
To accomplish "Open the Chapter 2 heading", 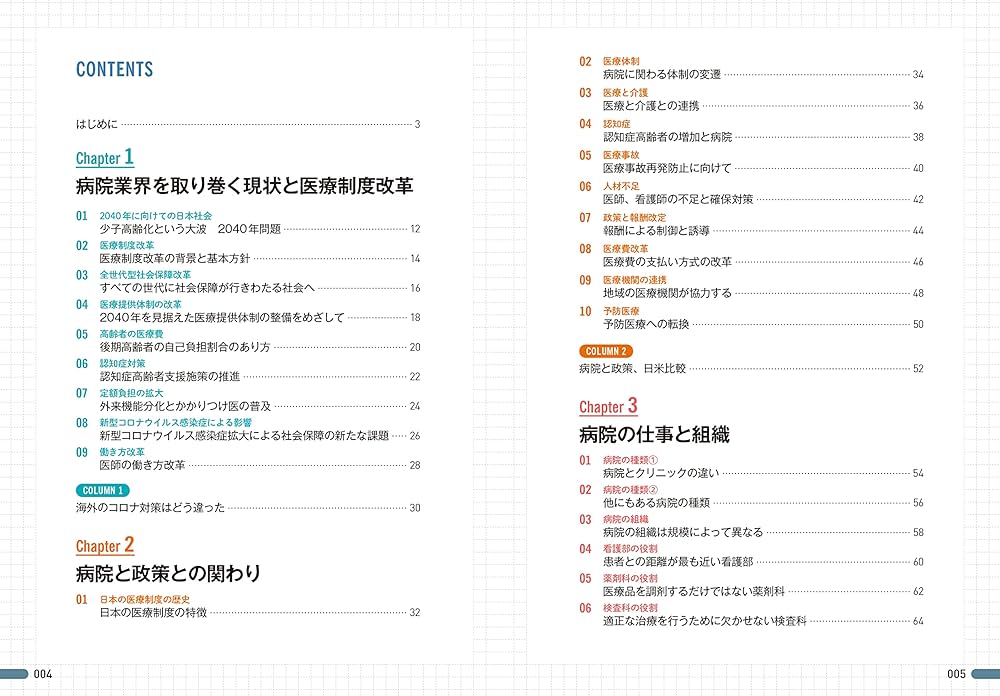I will (104, 547).
